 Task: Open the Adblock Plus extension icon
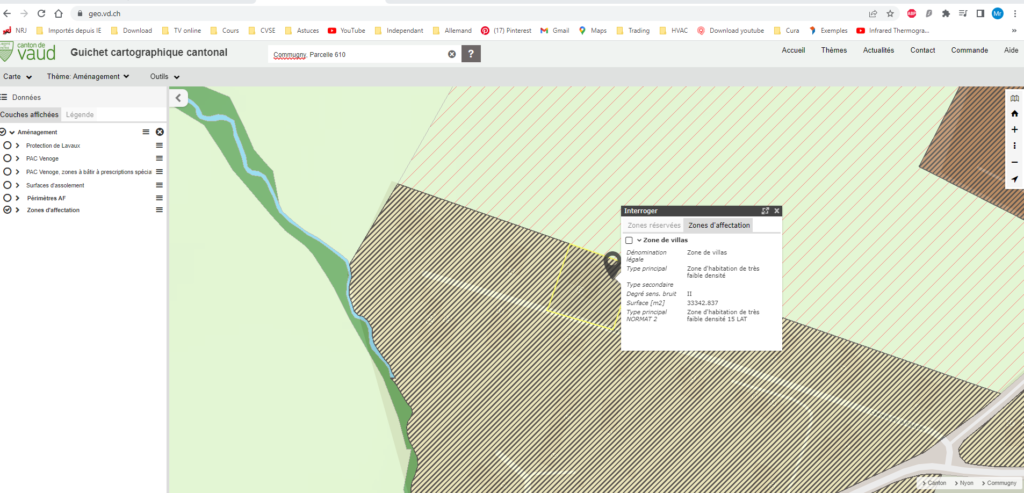coord(912,13)
